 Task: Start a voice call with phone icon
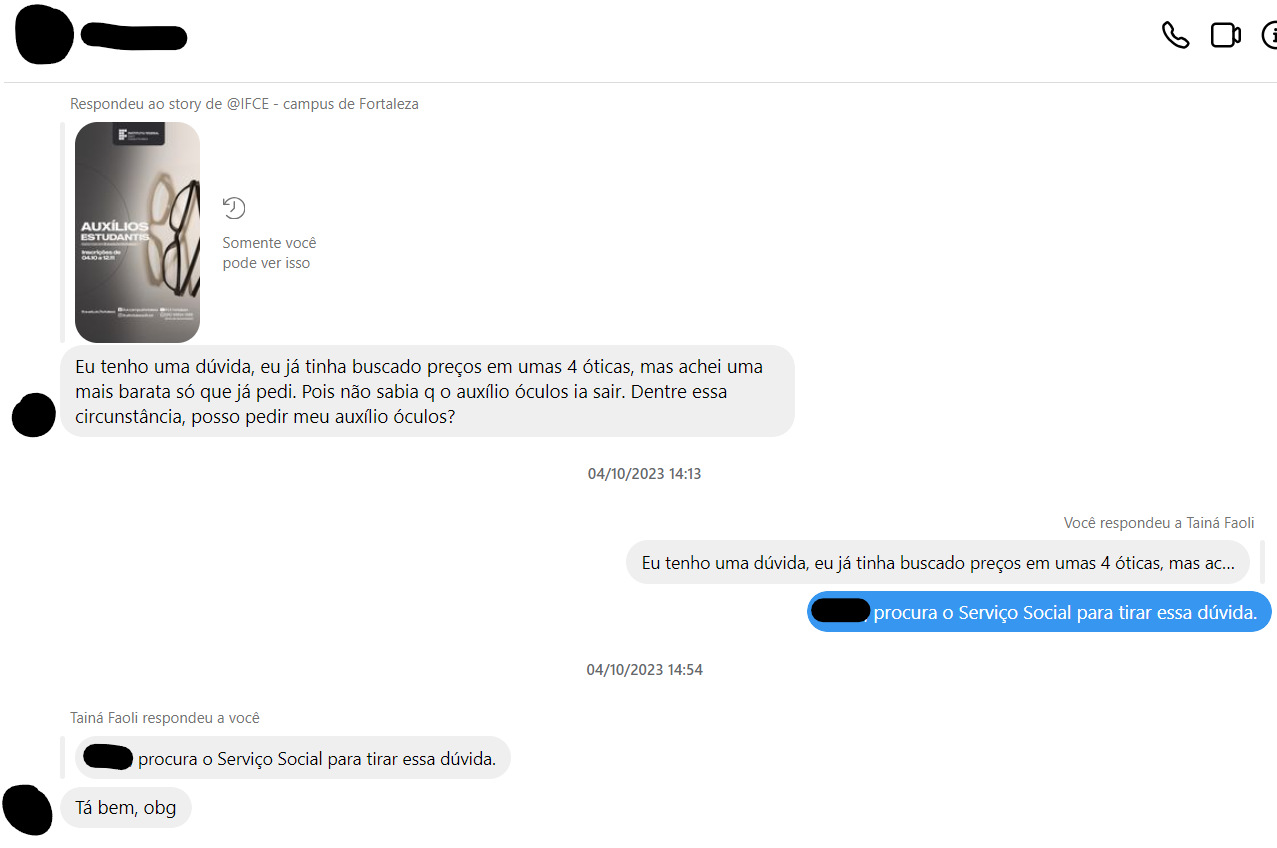pos(1175,35)
